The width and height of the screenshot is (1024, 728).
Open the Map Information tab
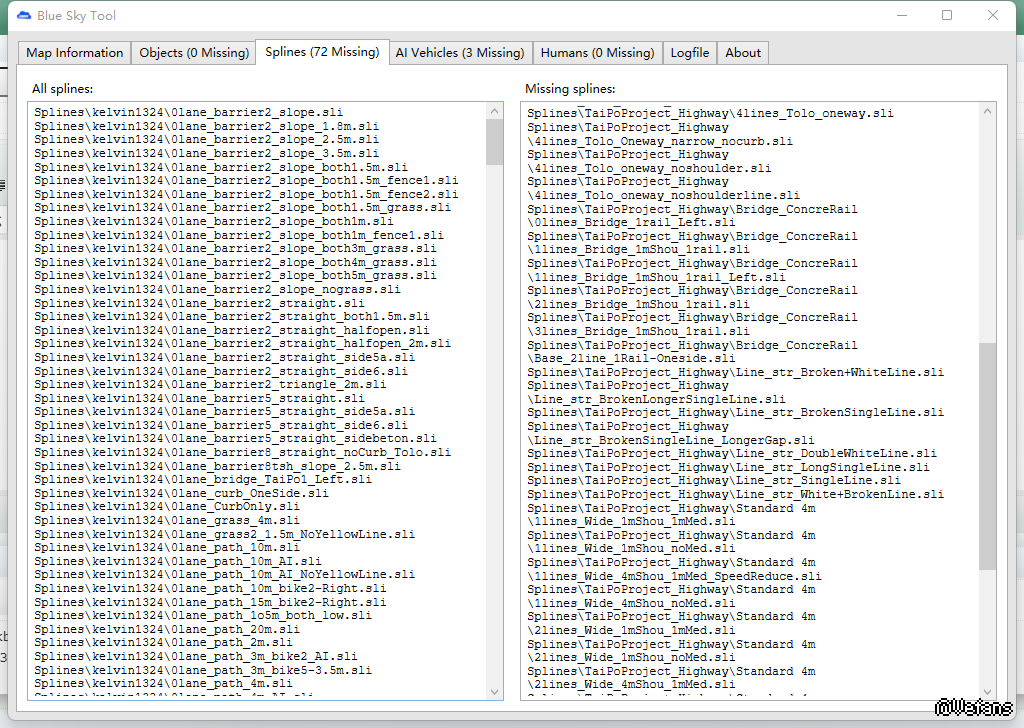(x=75, y=53)
